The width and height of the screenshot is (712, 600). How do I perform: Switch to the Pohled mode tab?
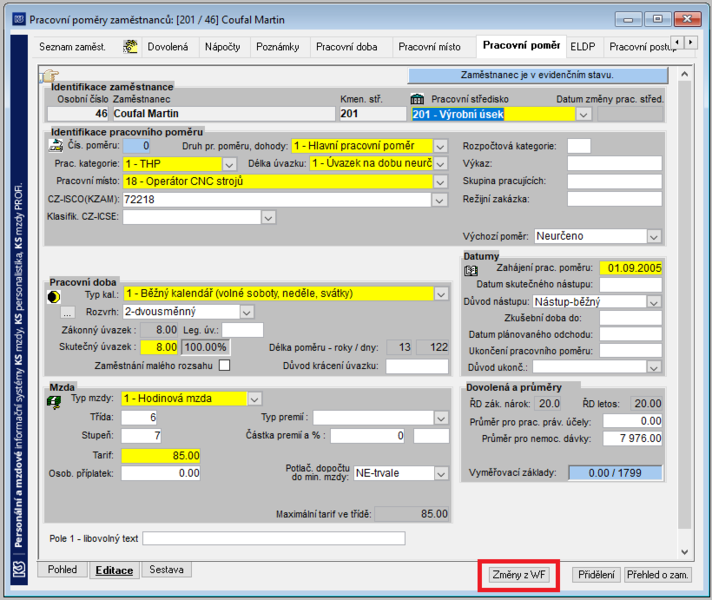[x=62, y=570]
